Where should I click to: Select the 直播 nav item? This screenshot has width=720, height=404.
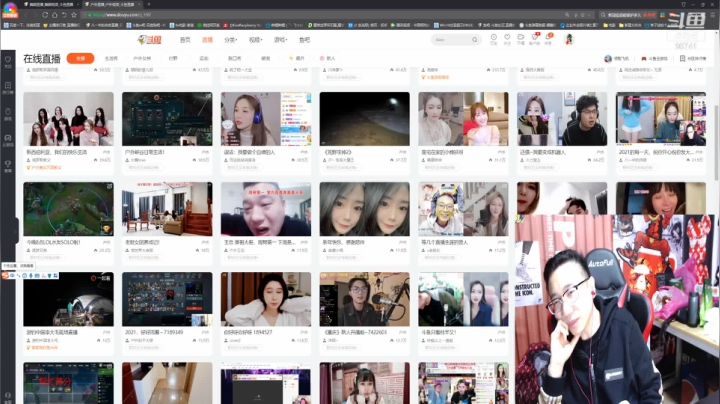tap(208, 40)
